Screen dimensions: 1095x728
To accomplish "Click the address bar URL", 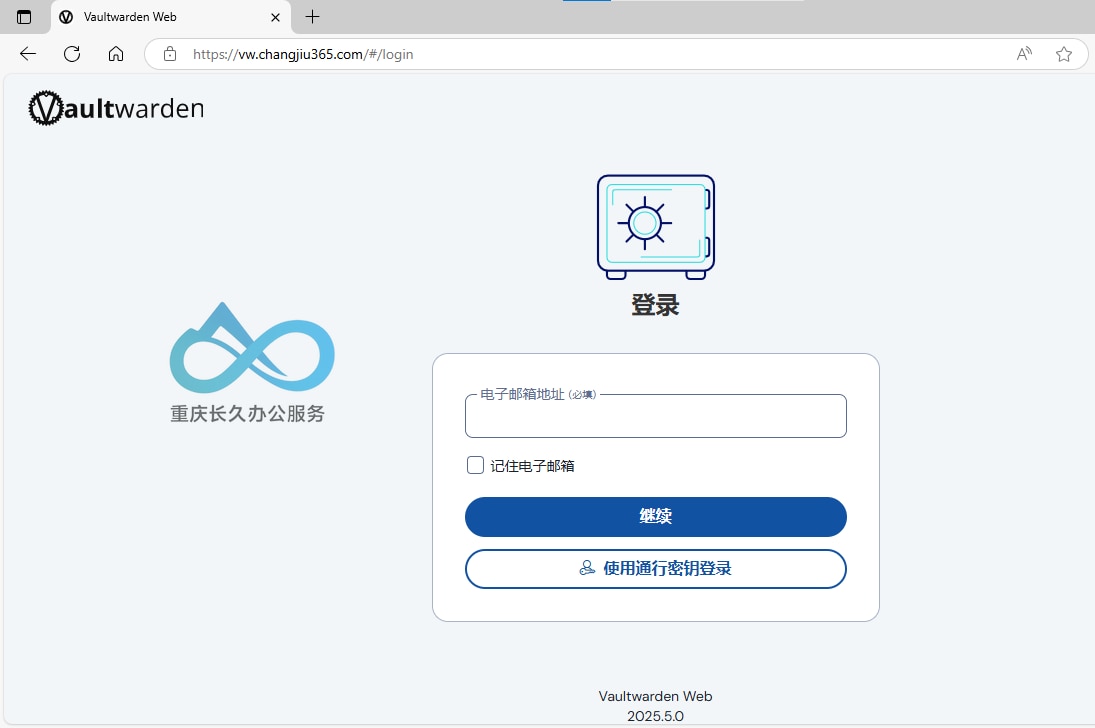I will pos(303,54).
